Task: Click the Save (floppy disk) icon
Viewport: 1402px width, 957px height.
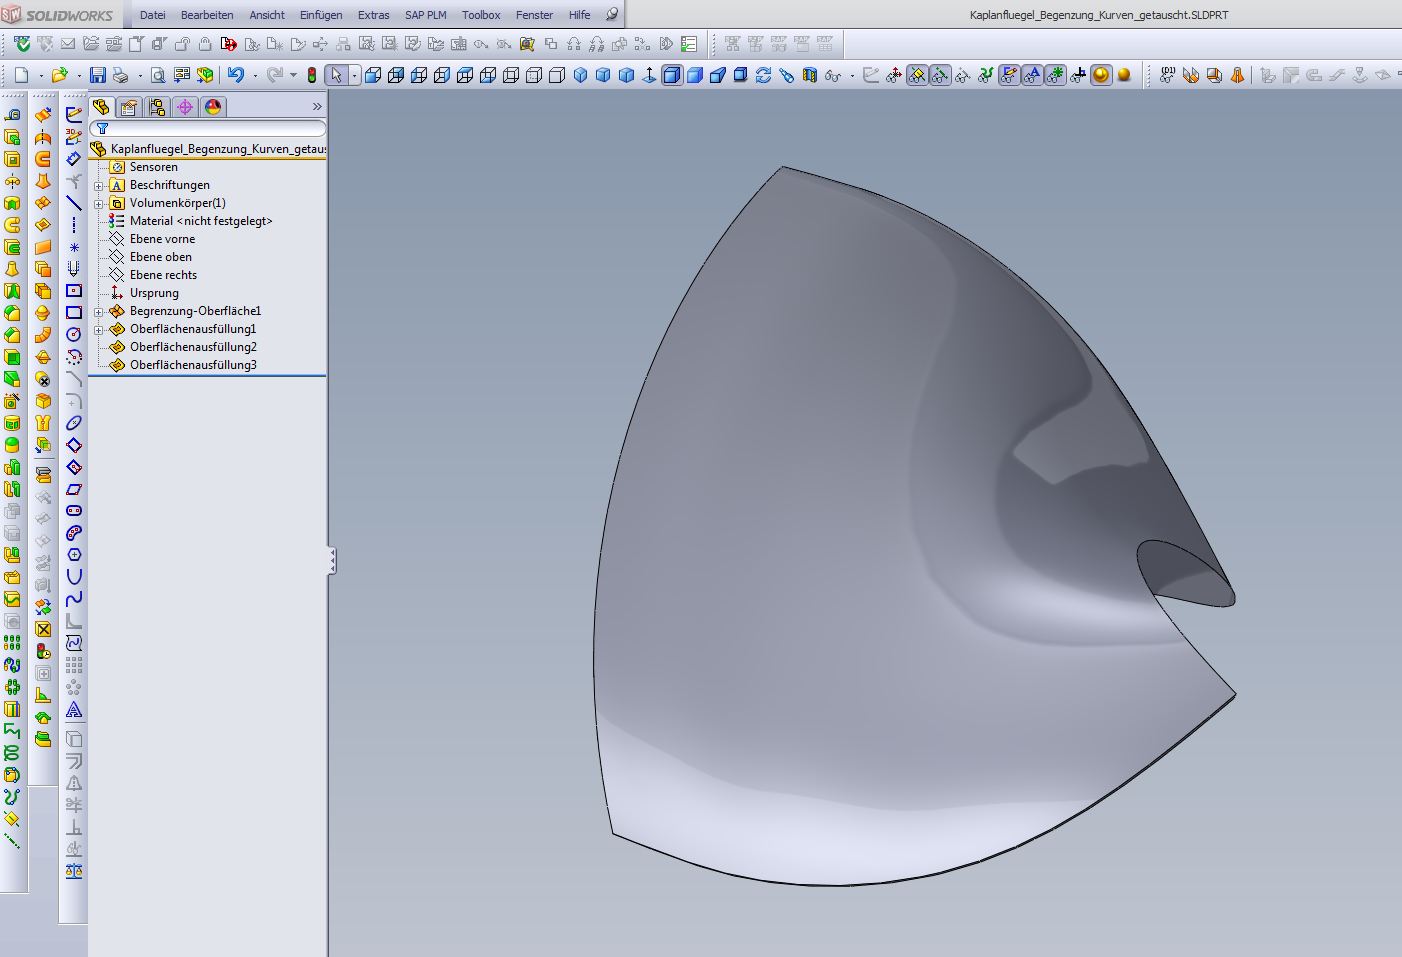Action: pyautogui.click(x=97, y=75)
